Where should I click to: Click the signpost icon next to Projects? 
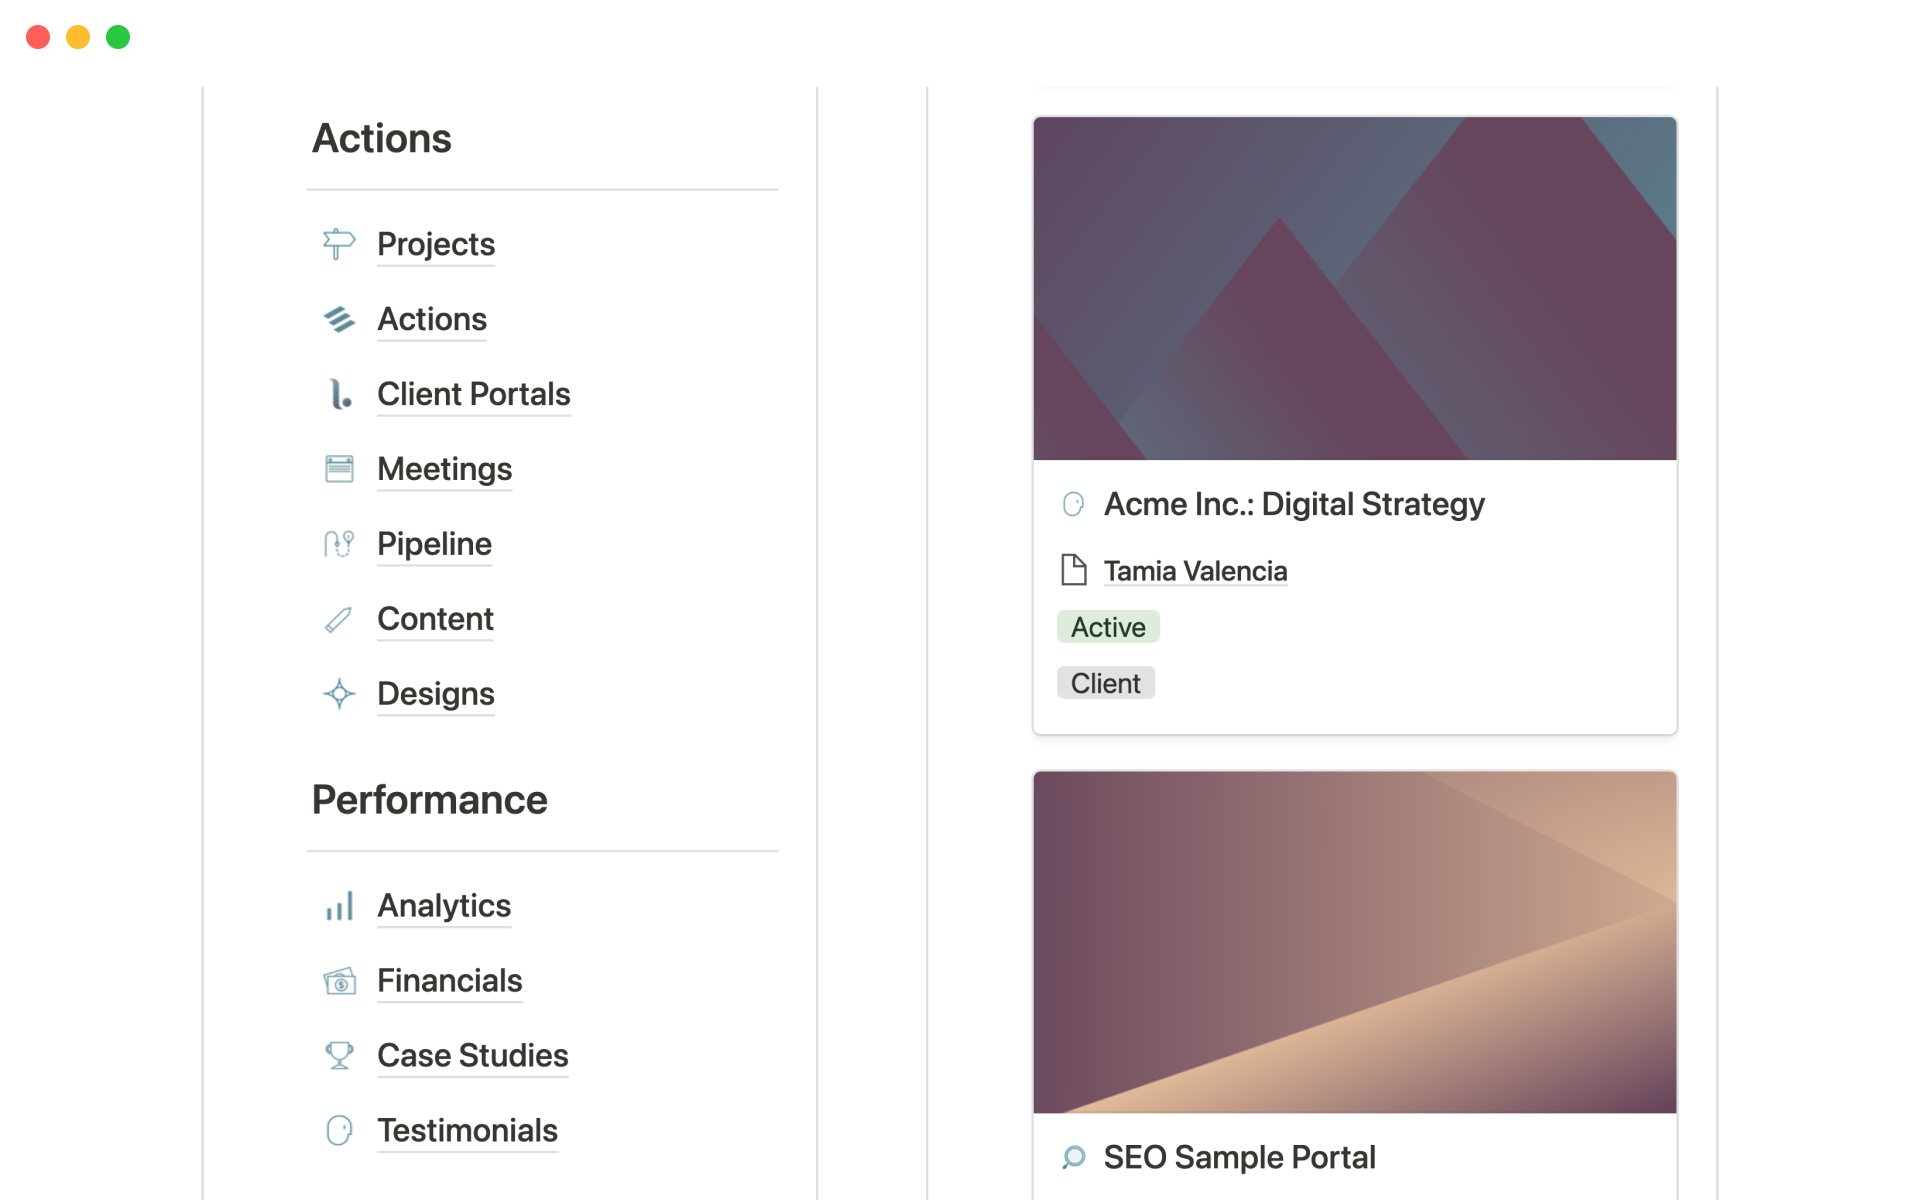point(339,244)
